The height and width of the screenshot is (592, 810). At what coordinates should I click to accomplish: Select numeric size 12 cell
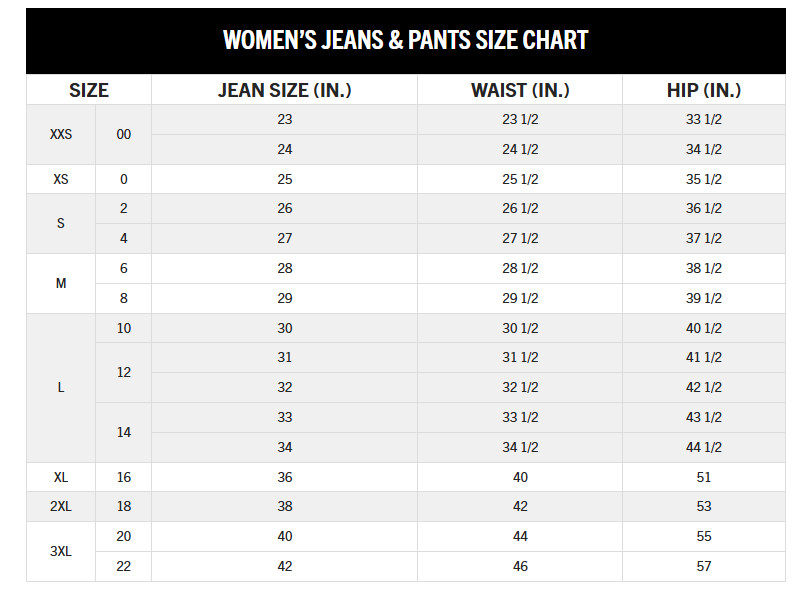click(x=123, y=372)
